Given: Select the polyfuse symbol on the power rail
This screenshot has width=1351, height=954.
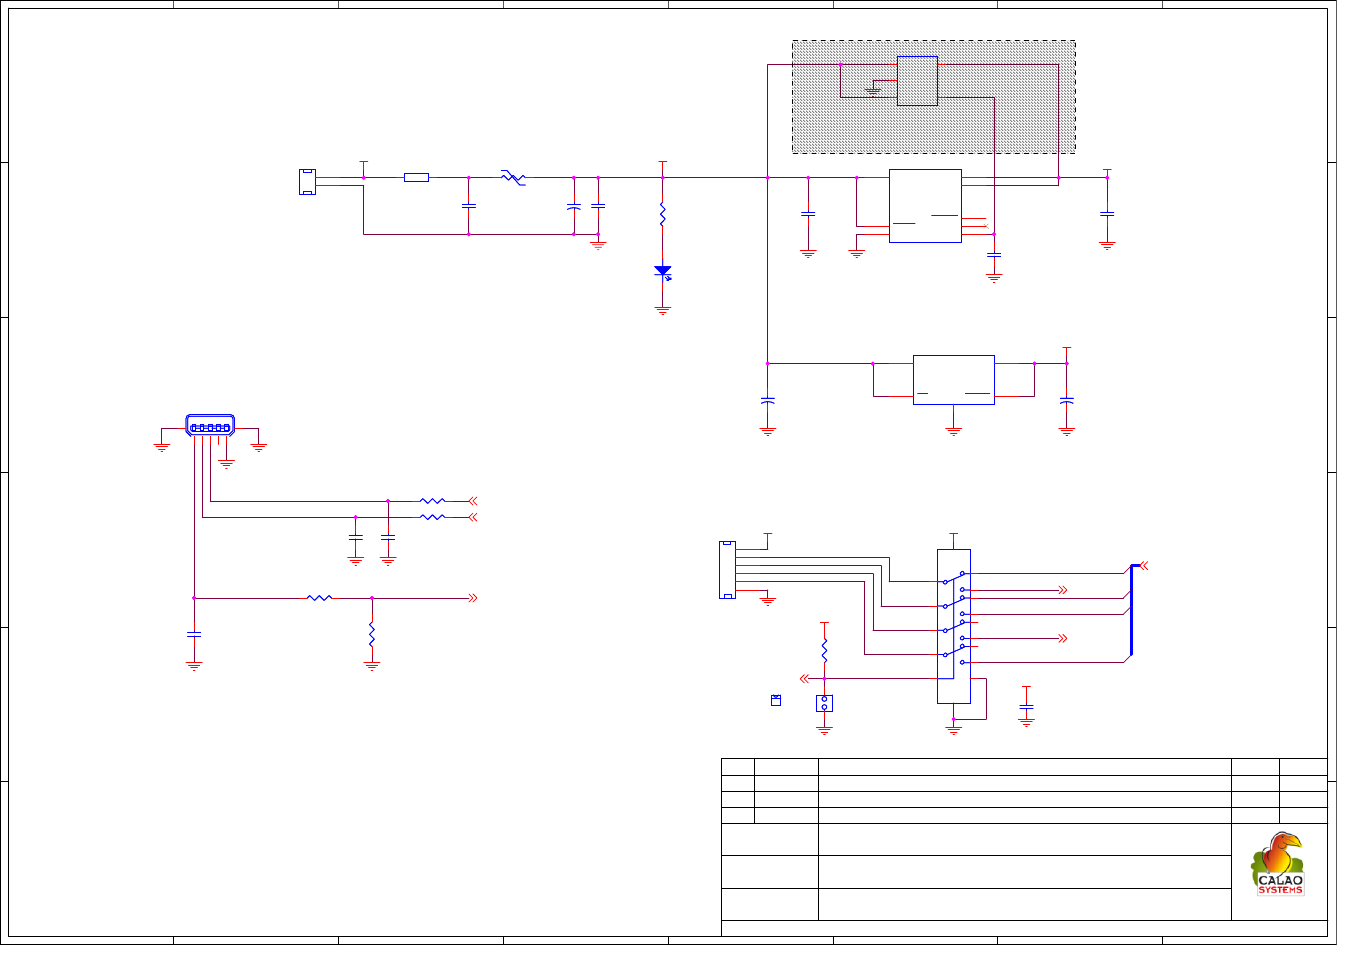Looking at the screenshot, I should pos(513,178).
